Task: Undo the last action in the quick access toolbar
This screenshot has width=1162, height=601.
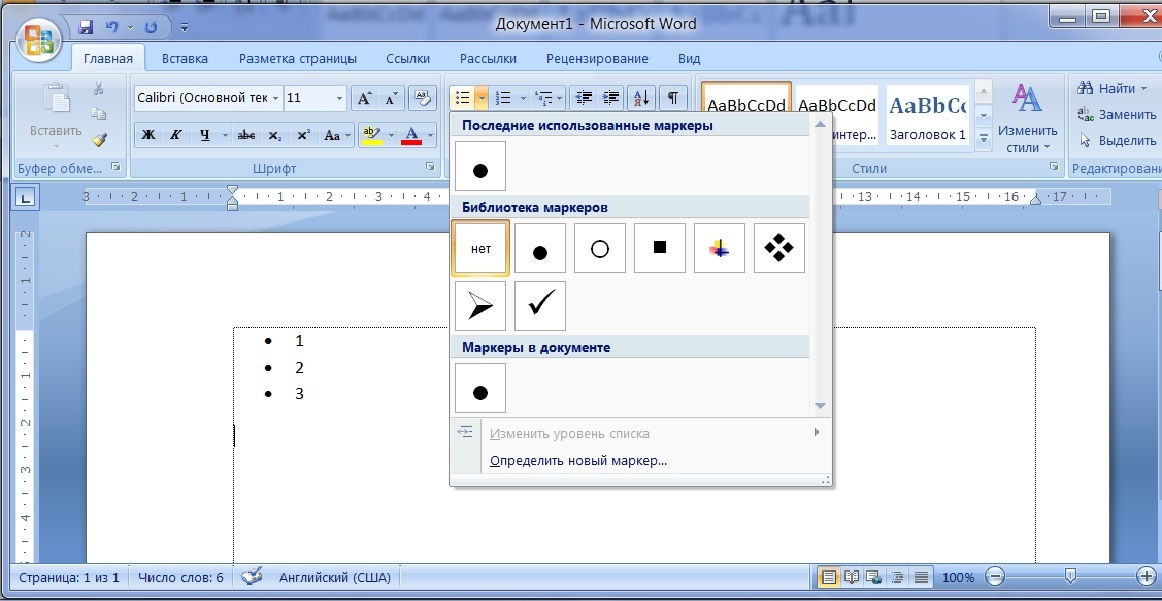Action: pyautogui.click(x=112, y=27)
